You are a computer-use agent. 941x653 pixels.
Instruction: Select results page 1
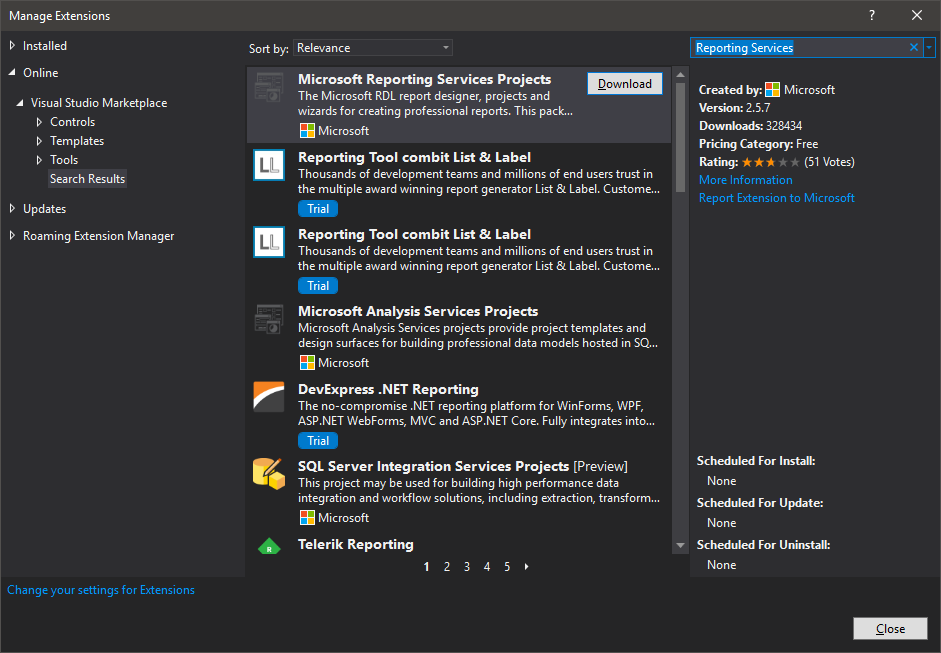point(426,567)
